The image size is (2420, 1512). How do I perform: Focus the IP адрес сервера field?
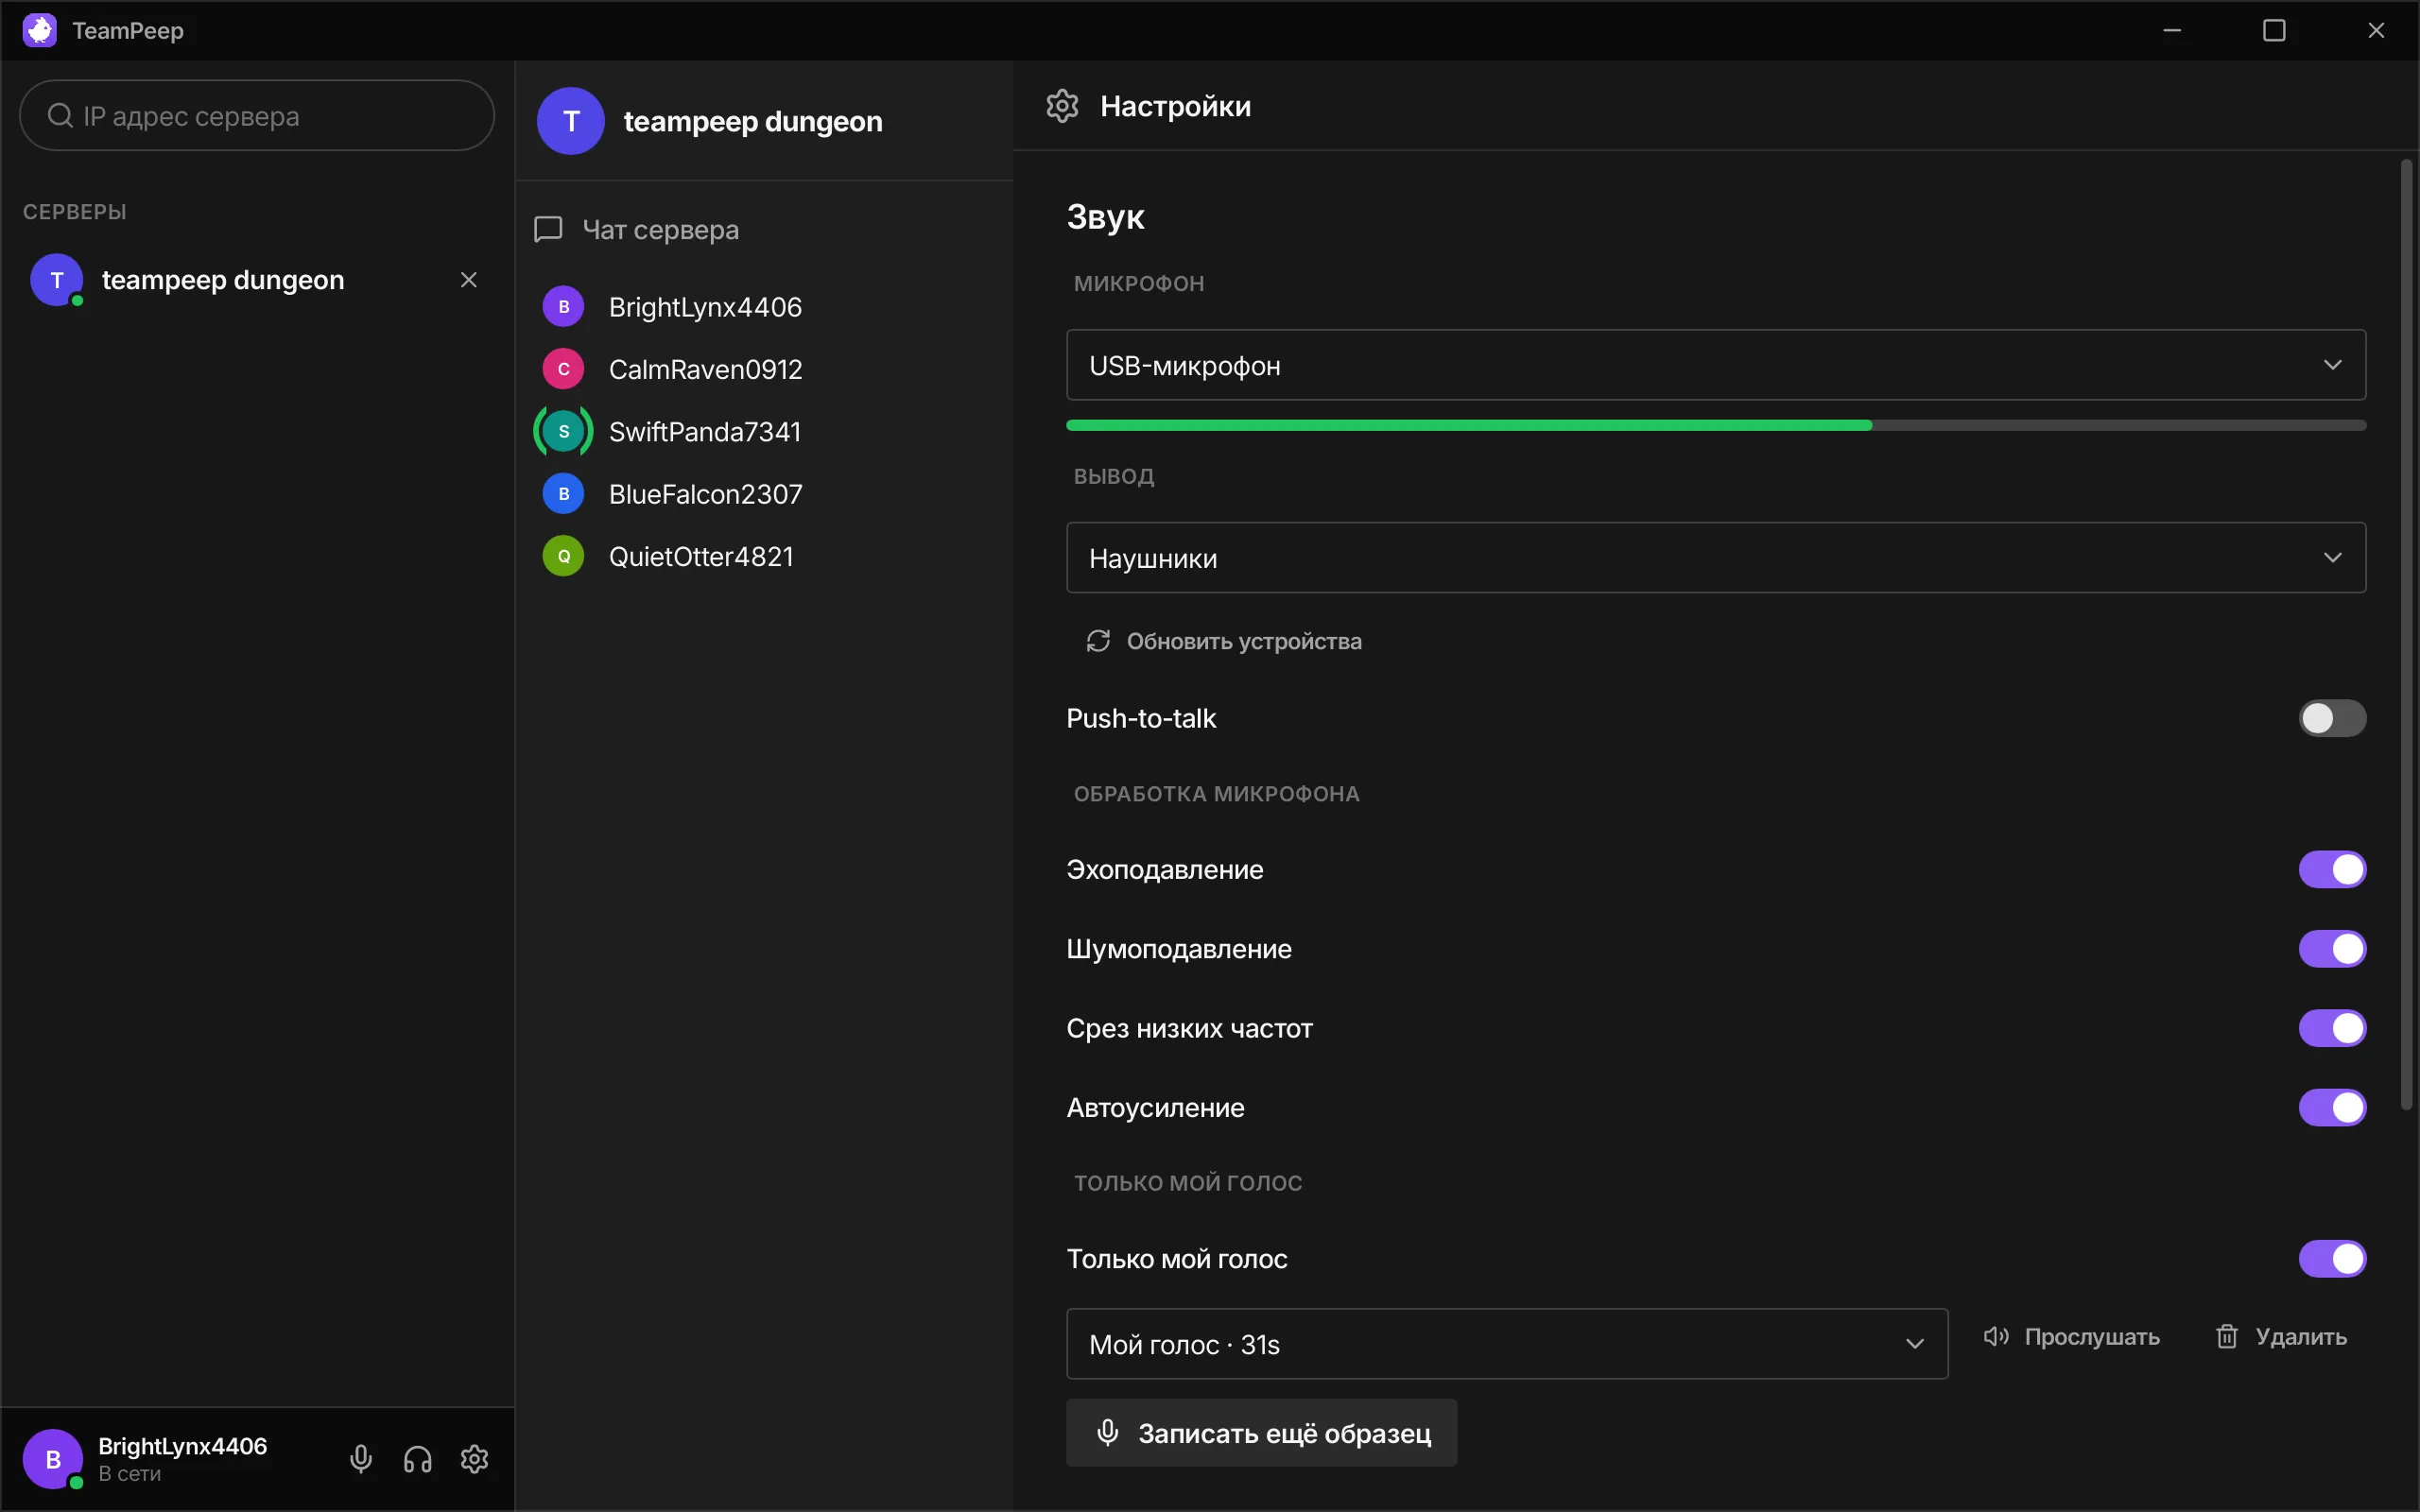tap(257, 116)
